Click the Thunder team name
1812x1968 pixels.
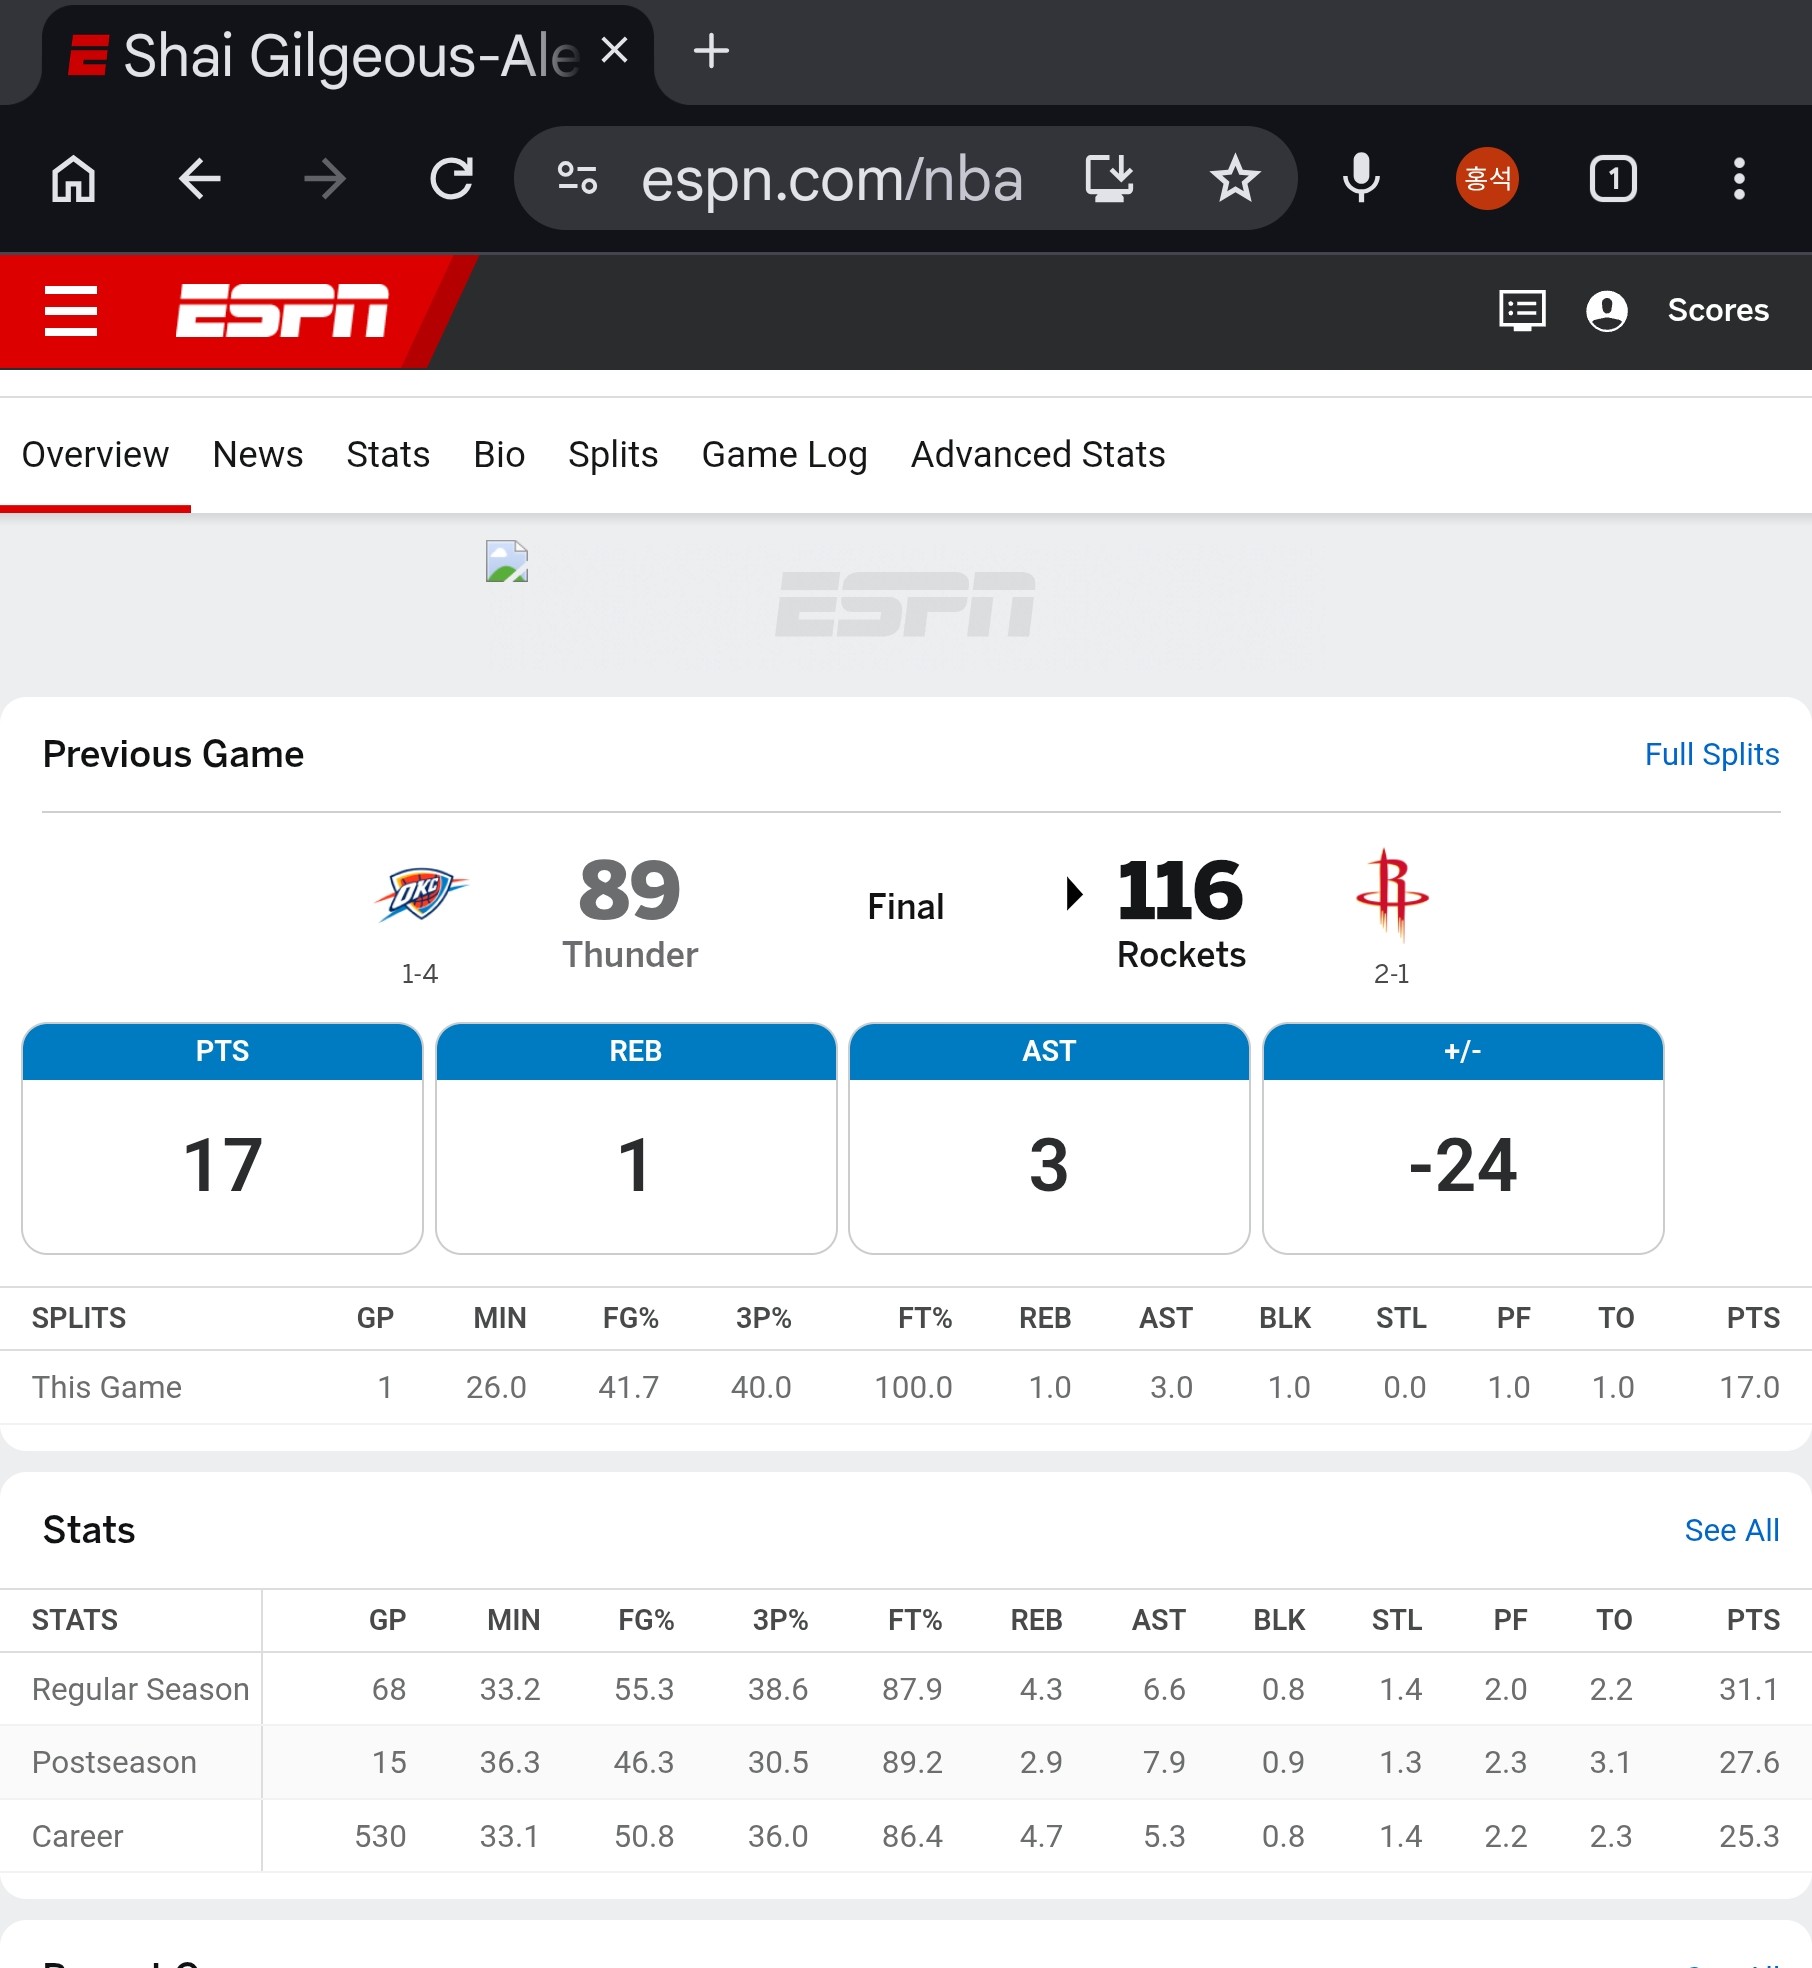(x=630, y=955)
